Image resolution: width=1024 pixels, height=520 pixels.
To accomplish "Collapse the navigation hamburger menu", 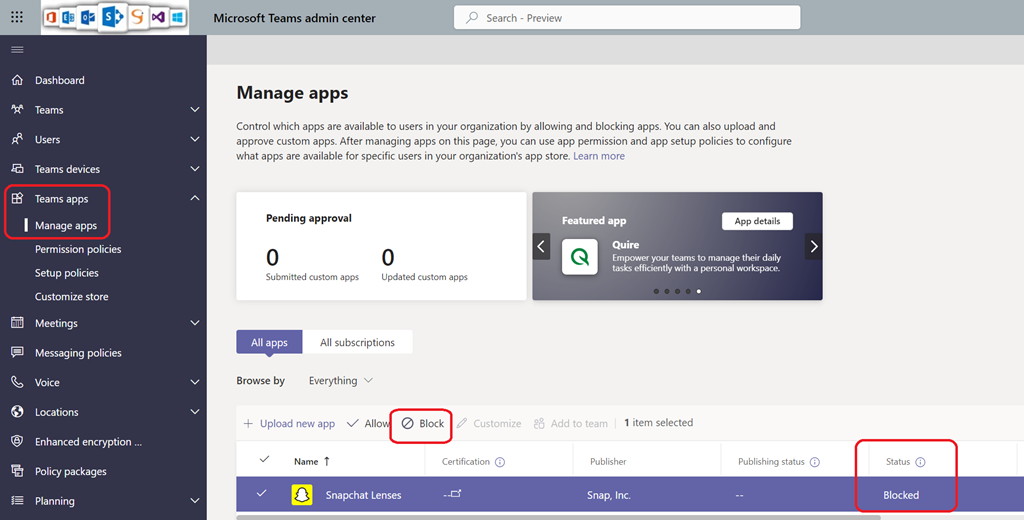I will 17,50.
